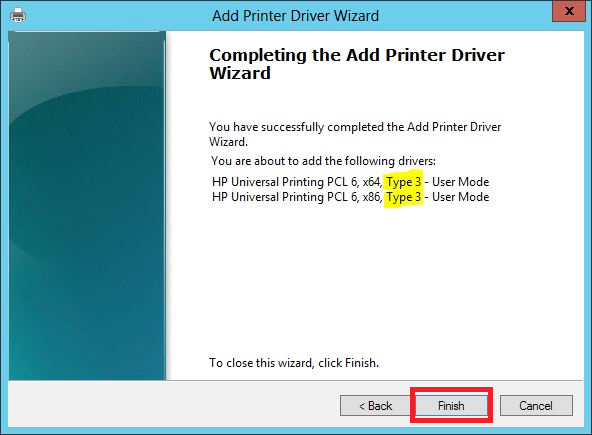
Task: Click User Mode on the x64 driver line
Action: (461, 182)
